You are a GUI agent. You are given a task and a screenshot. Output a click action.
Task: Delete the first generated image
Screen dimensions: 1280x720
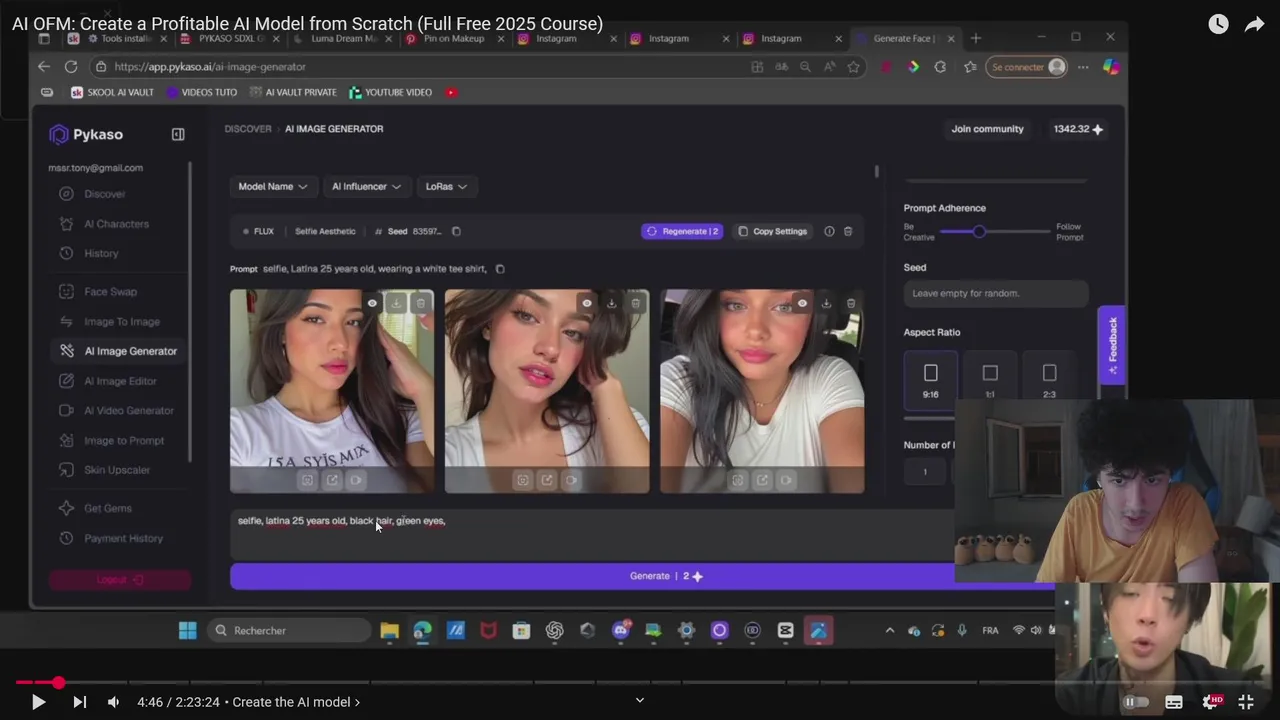point(421,303)
